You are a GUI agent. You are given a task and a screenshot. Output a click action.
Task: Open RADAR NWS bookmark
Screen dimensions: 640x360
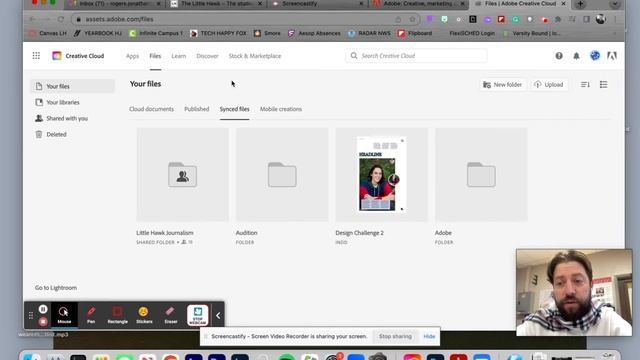(370, 33)
